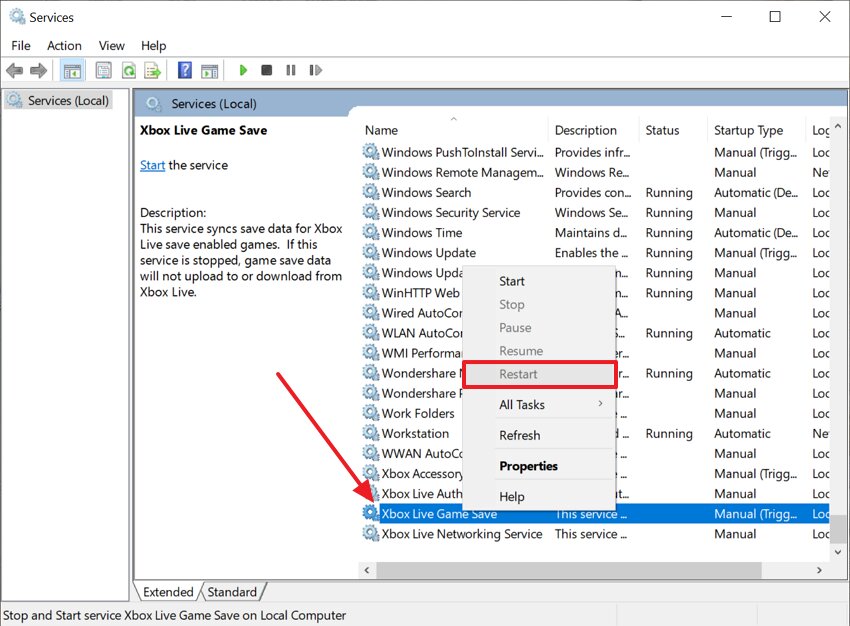Choose Start from the context menu
This screenshot has height=626, width=850.
coord(539,281)
